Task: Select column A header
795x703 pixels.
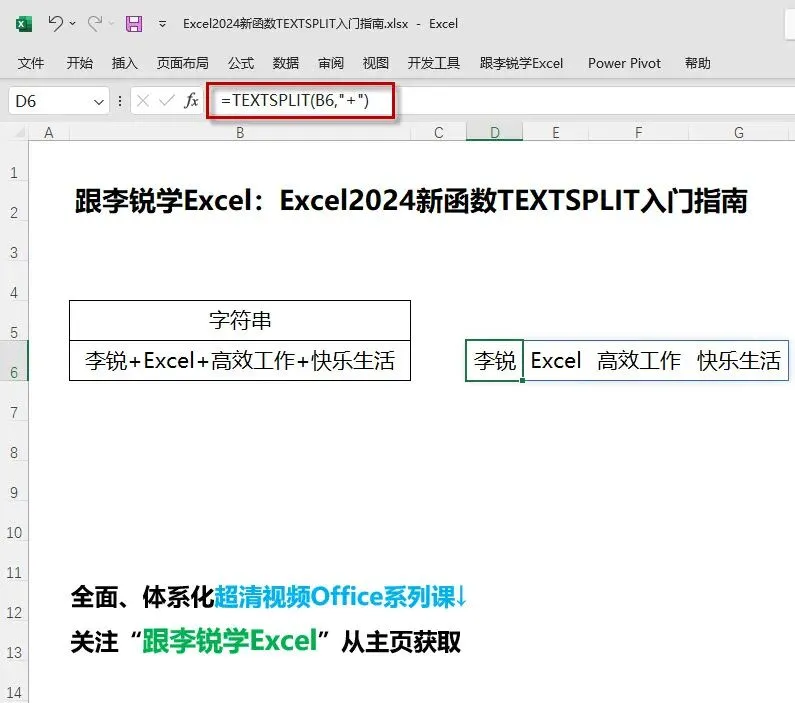Action: click(x=49, y=133)
